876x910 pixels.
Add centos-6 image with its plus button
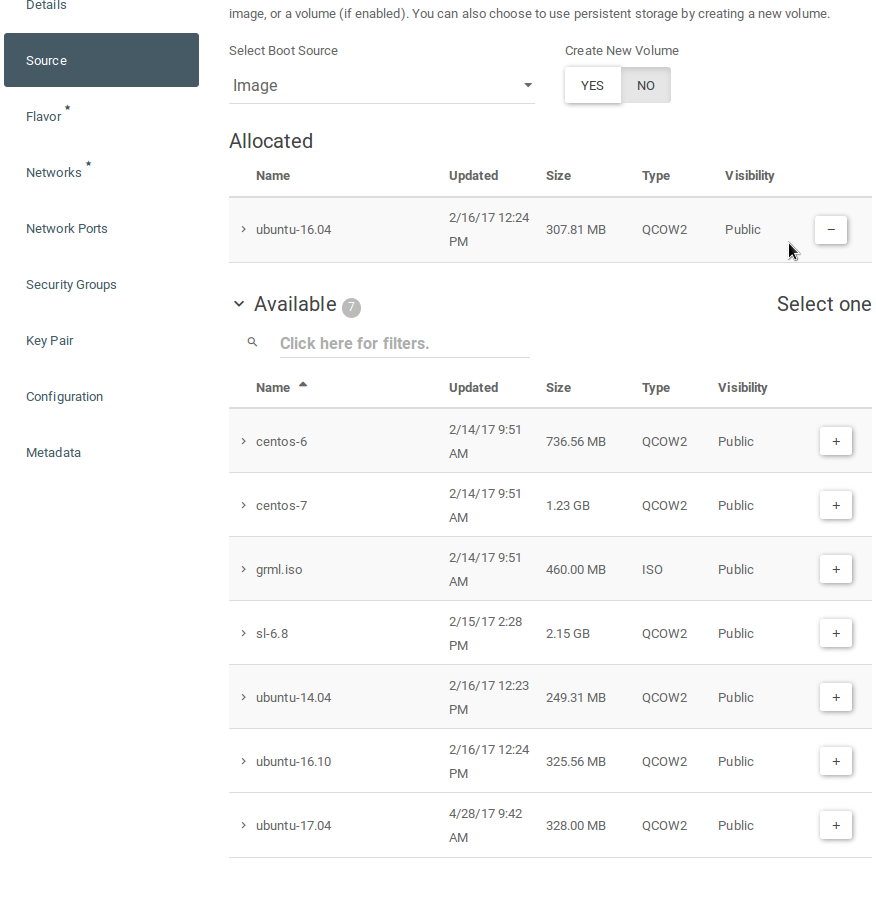click(x=836, y=442)
